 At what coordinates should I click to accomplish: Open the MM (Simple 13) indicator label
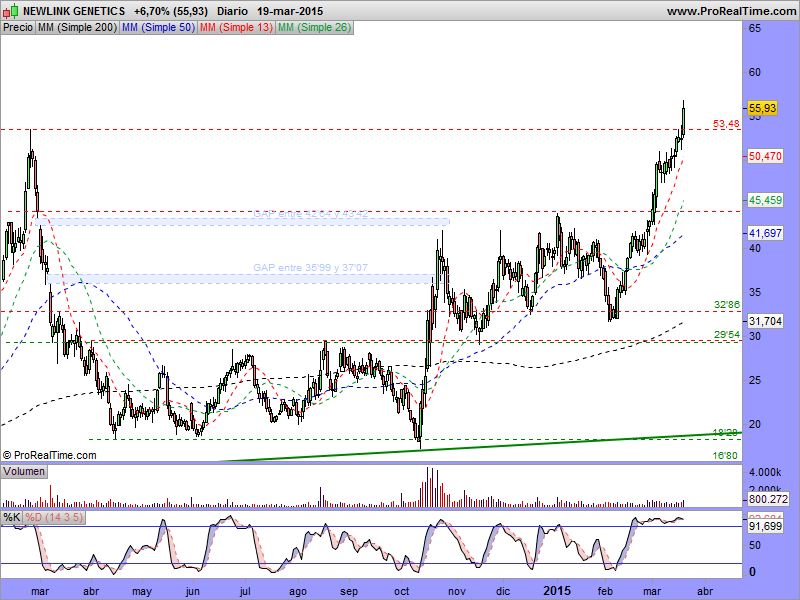(x=236, y=28)
